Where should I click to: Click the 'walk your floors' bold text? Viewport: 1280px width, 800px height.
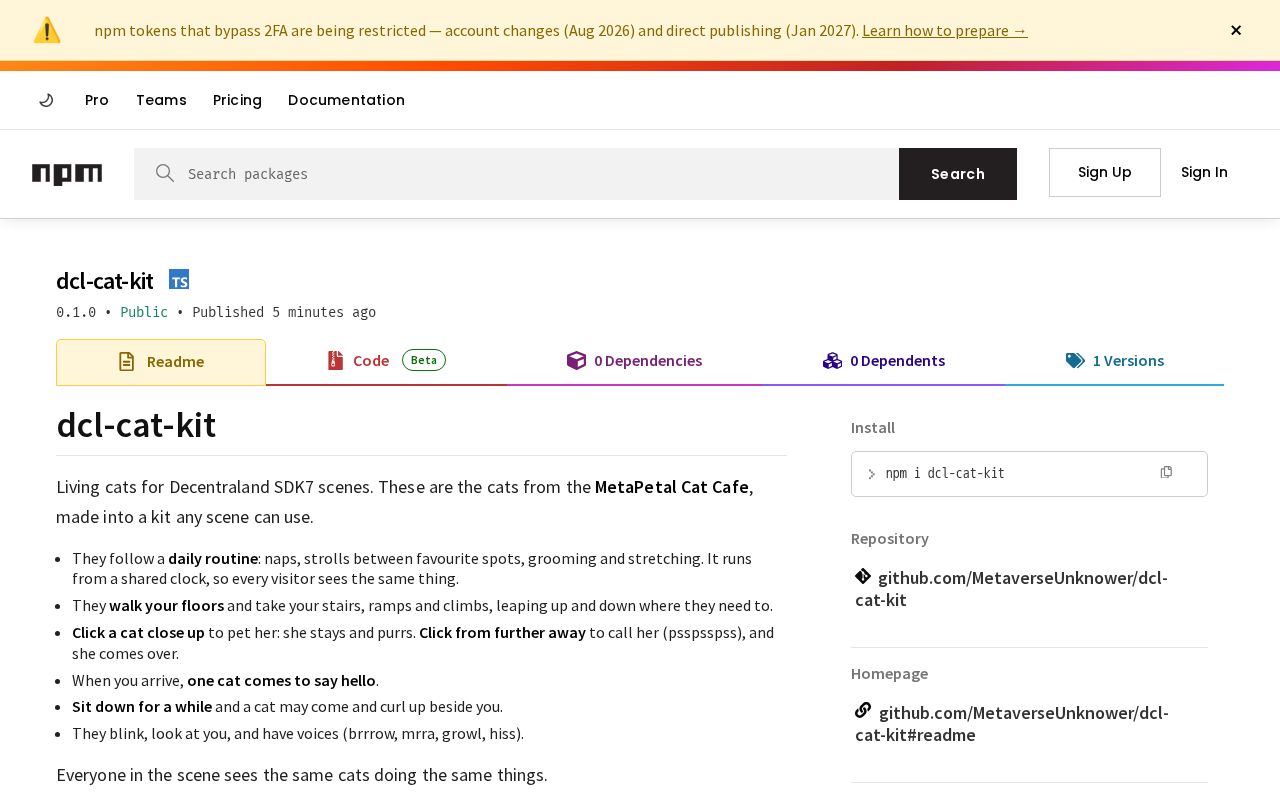166,605
